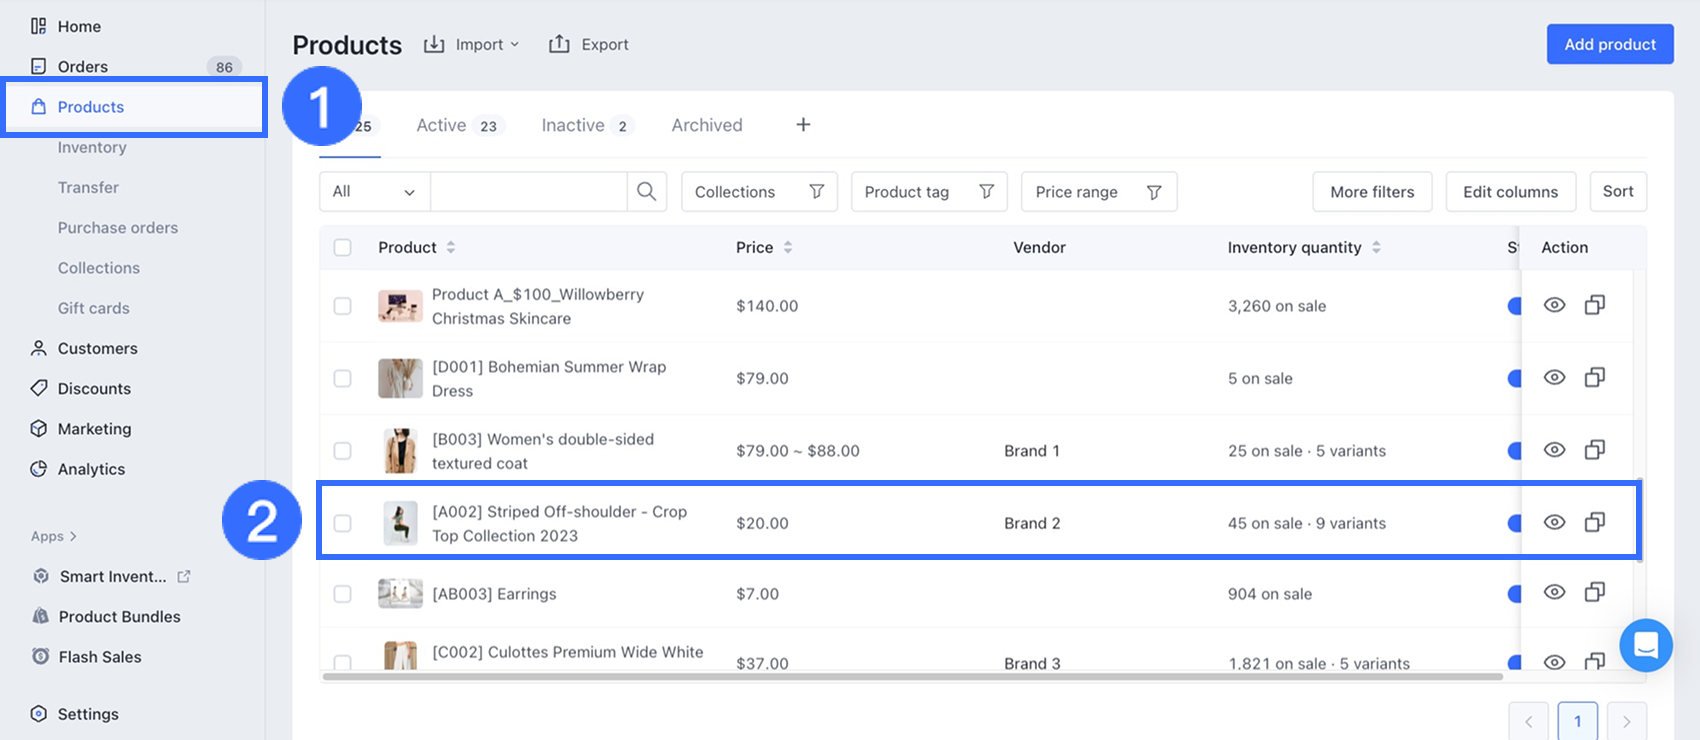Open external link icon beside Smart Inventory
The width and height of the screenshot is (1700, 740).
pyautogui.click(x=184, y=576)
